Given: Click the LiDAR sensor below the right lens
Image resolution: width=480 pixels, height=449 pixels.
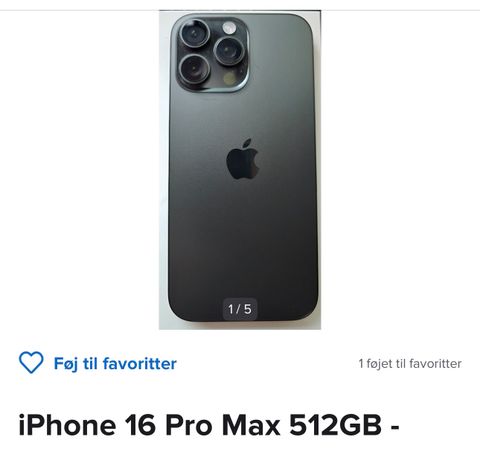Looking at the screenshot, I should [x=229, y=79].
